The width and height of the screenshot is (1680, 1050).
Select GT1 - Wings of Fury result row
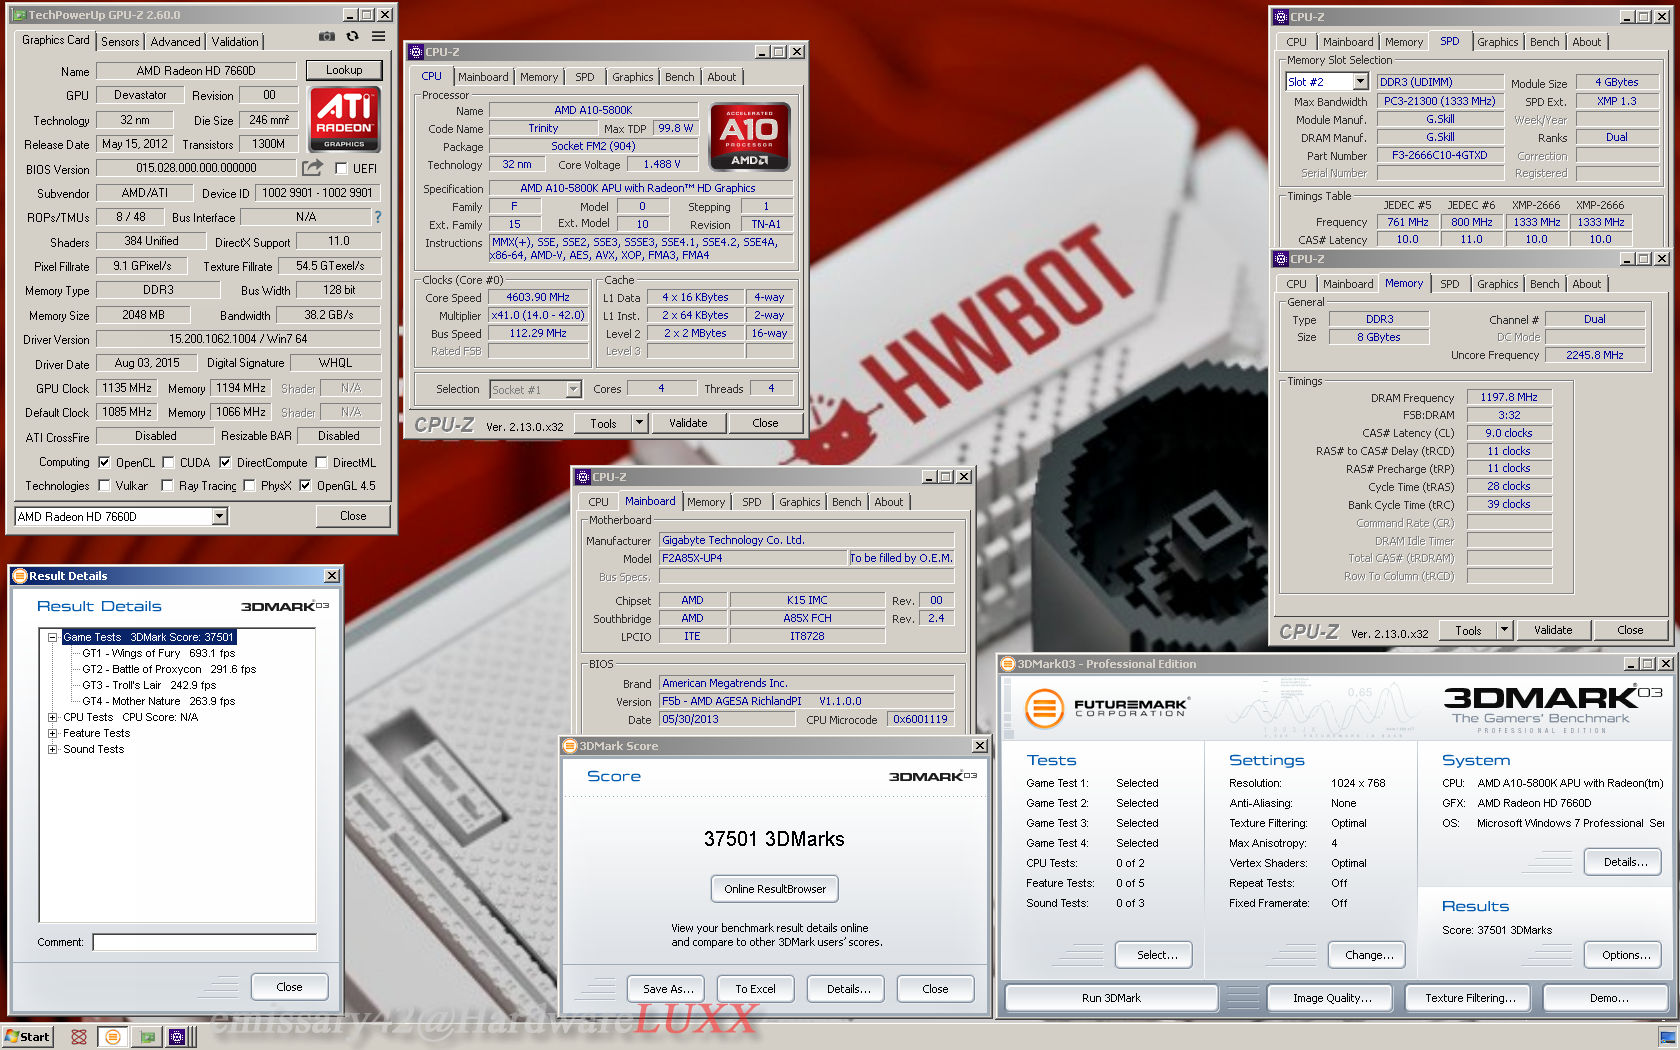pos(158,653)
